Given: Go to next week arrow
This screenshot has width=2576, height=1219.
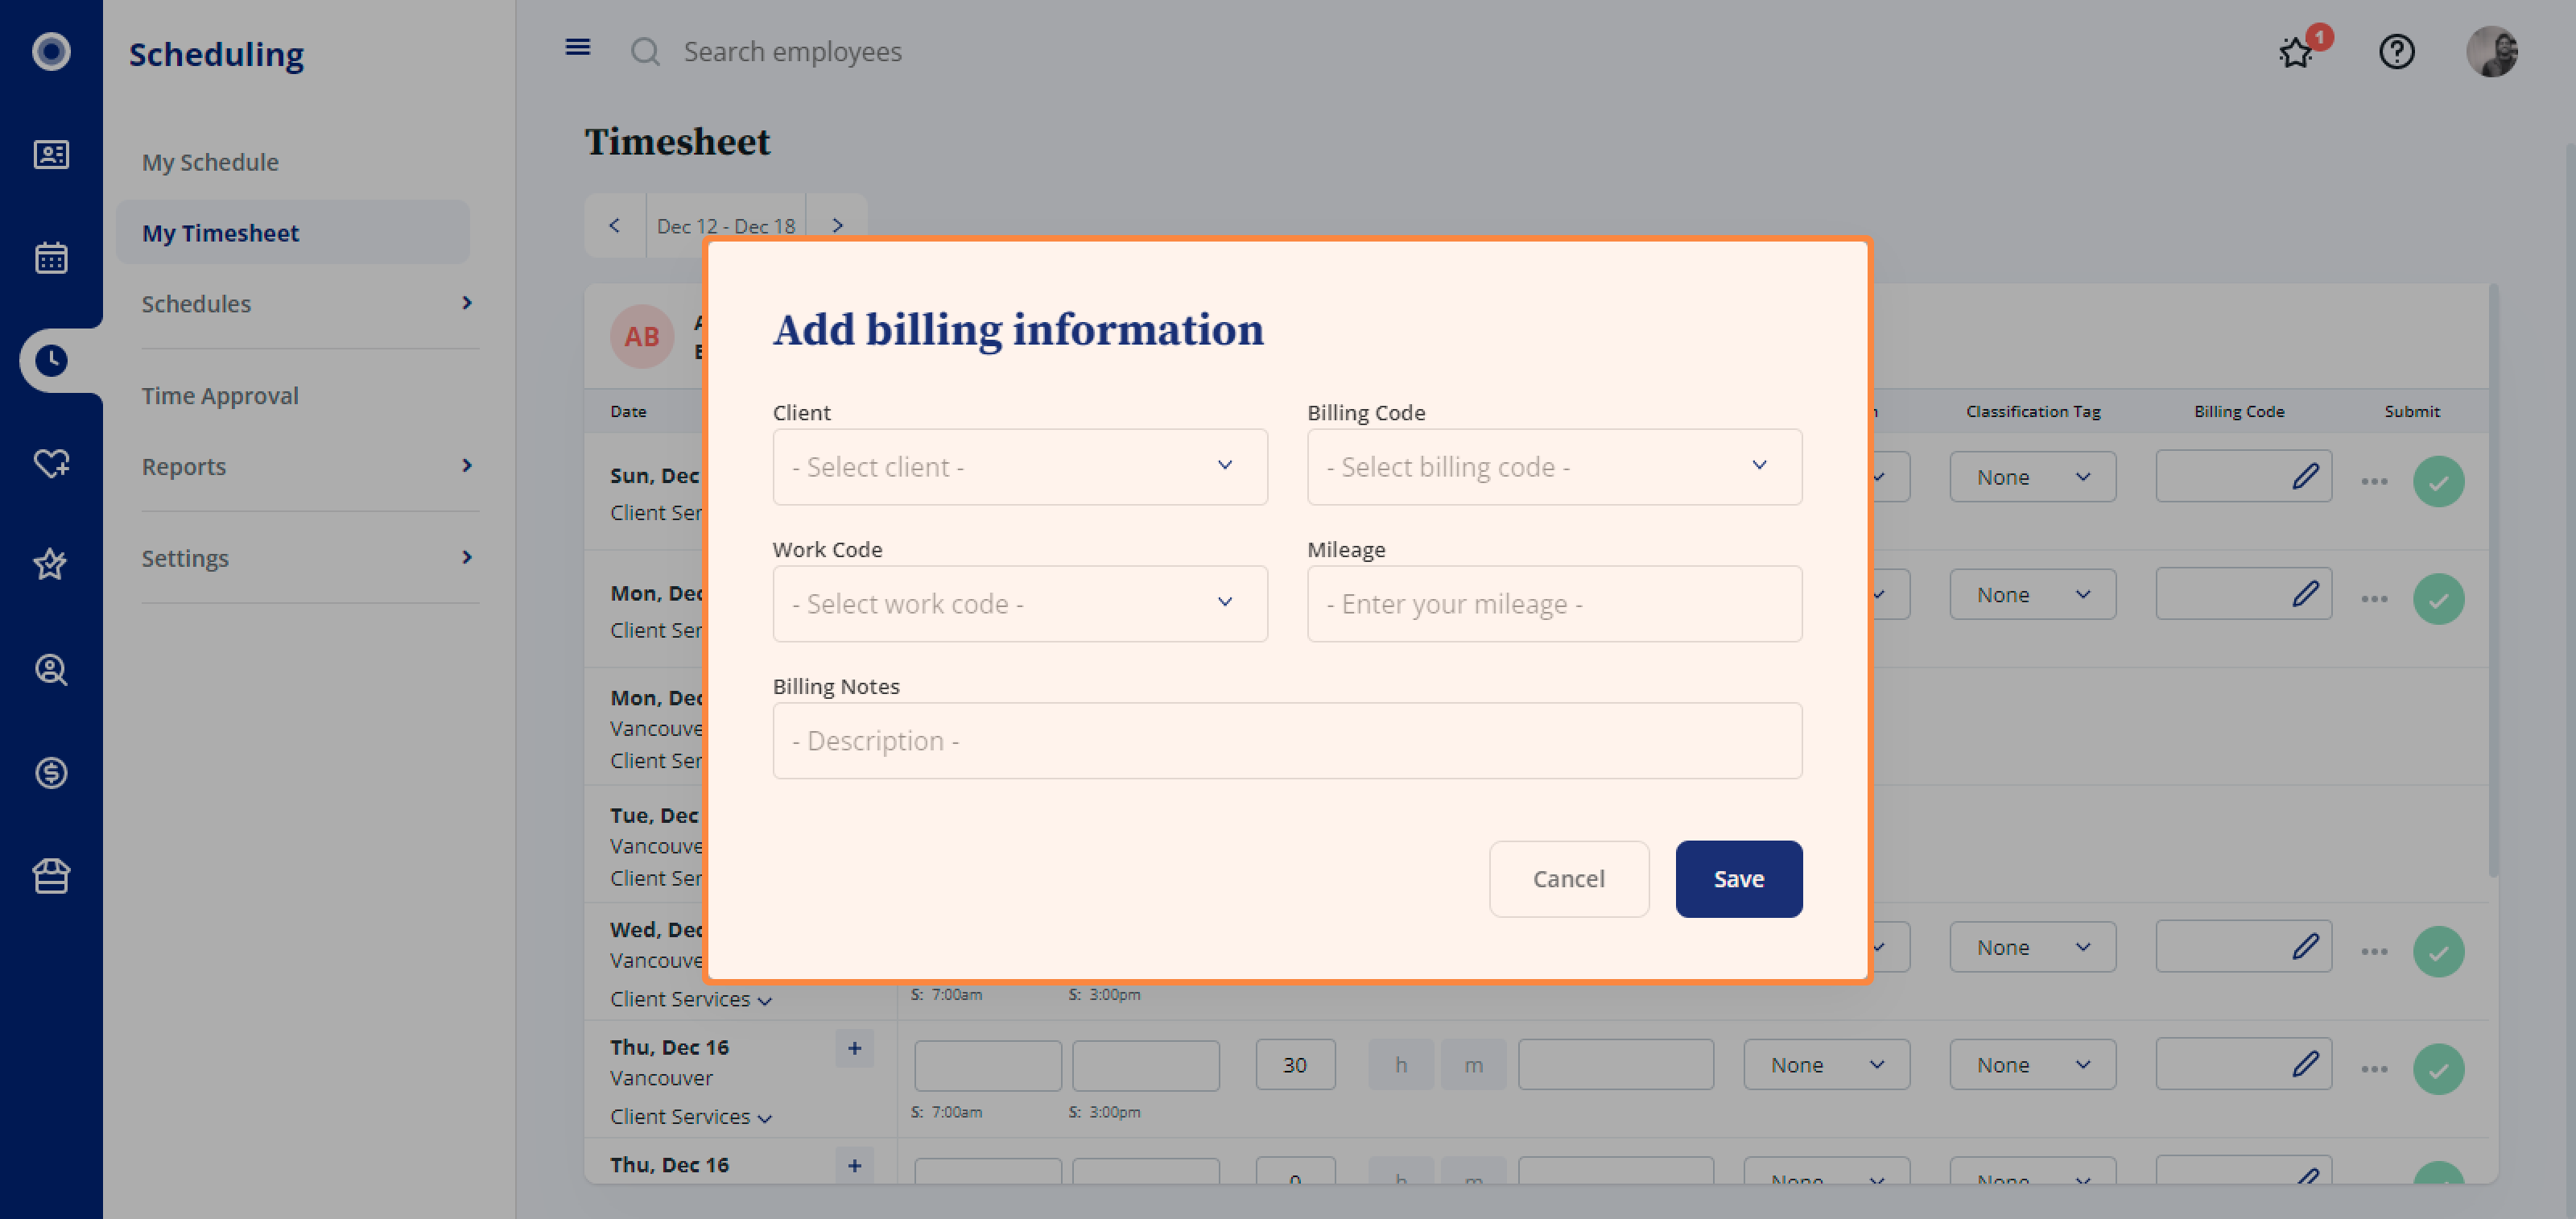Looking at the screenshot, I should point(837,225).
